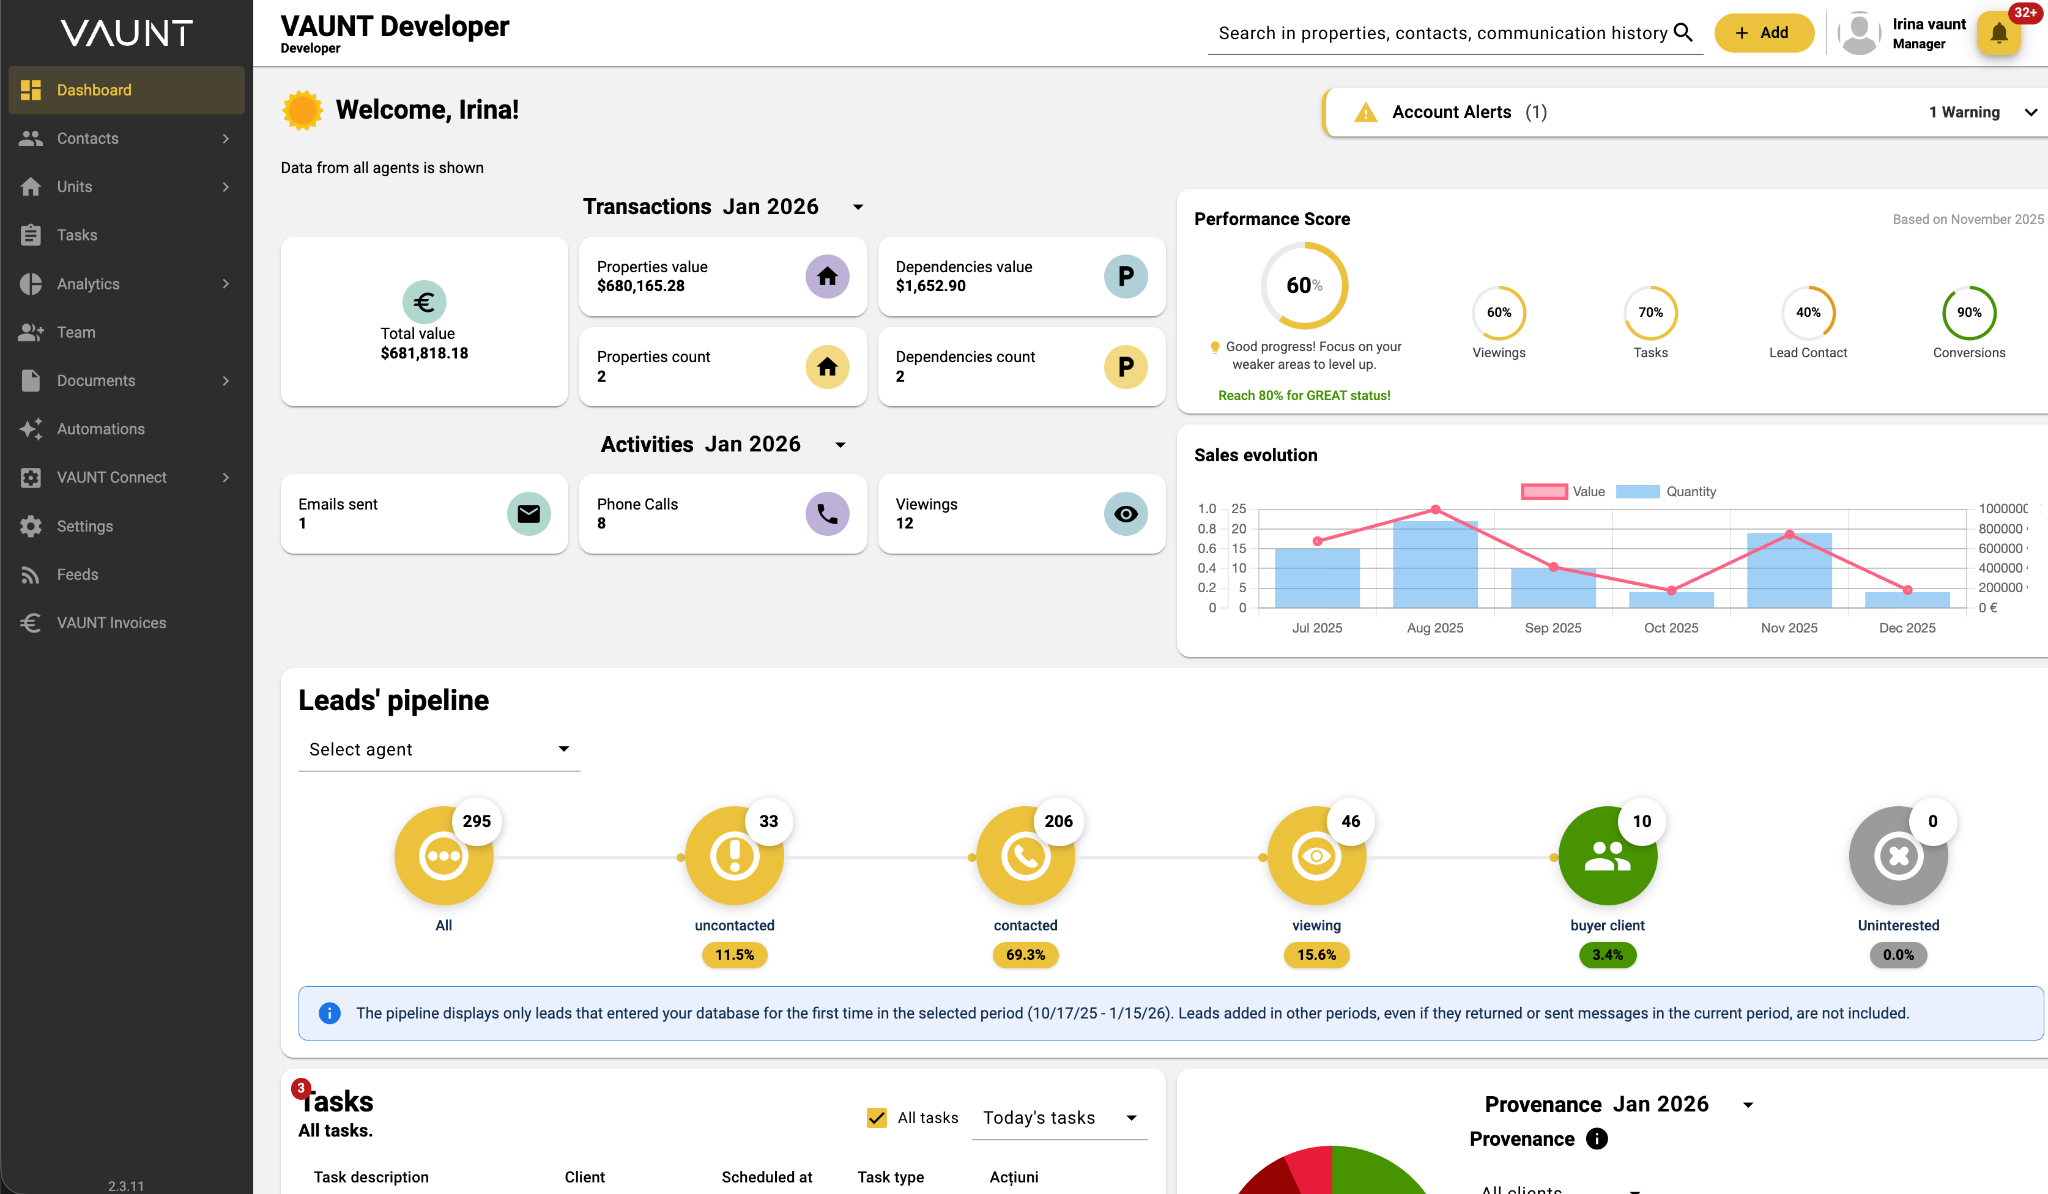The height and width of the screenshot is (1194, 2048).
Task: Open Automations in the sidebar
Action: point(101,429)
